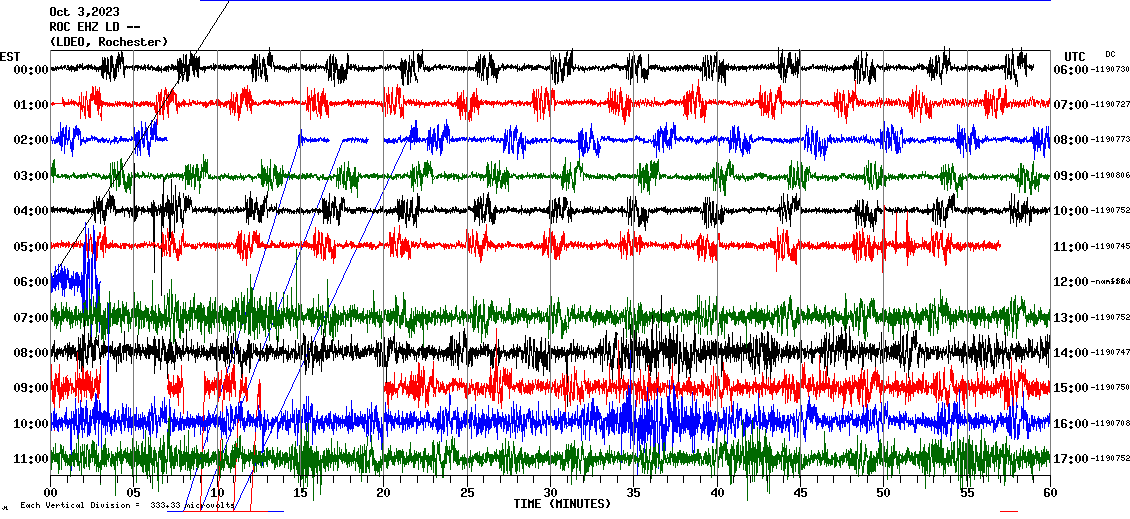Click the DC header at top right
The image size is (1130, 519).
pos(1110,54)
